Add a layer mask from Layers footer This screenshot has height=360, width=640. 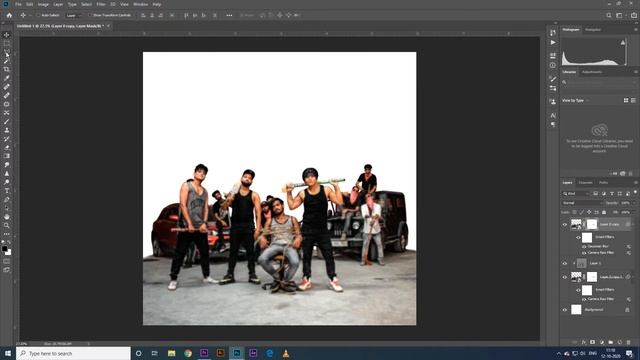pos(593,342)
